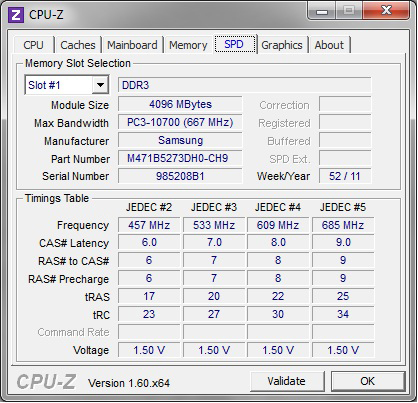Click the PC3-10700 (667 MHz) bandwidth value

180,123
